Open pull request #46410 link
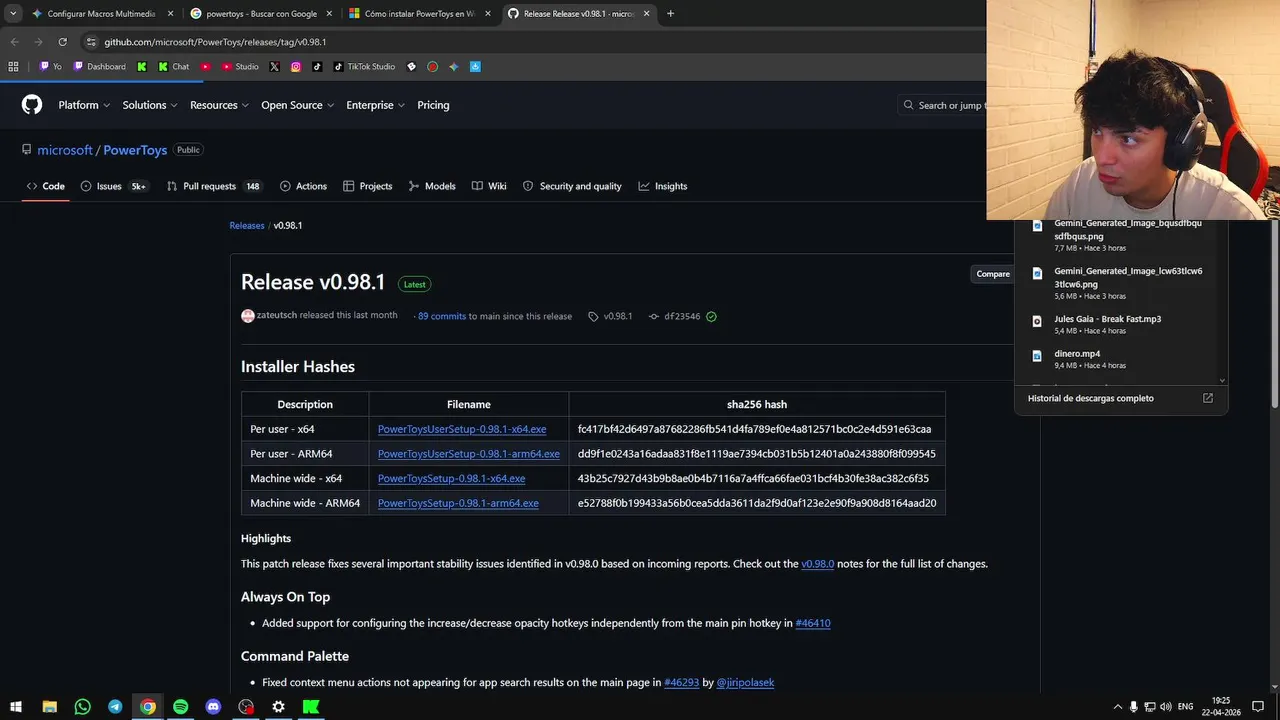The width and height of the screenshot is (1280, 720). 813,623
